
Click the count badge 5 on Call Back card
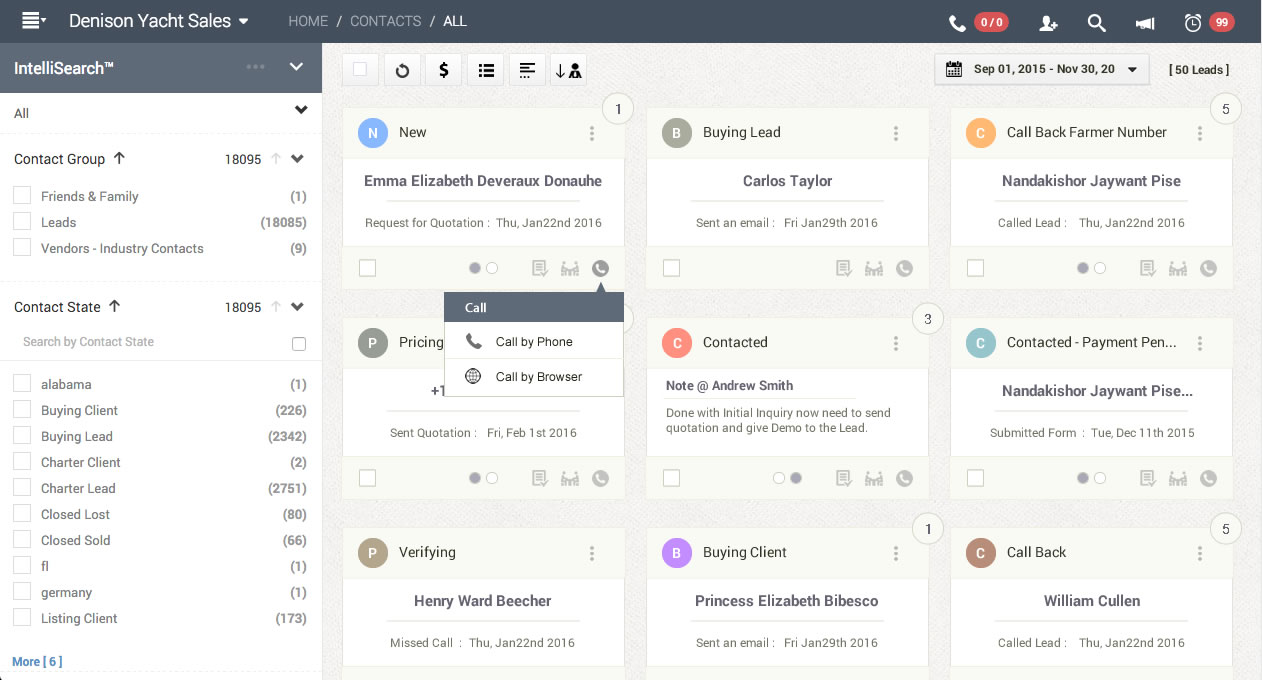[x=1226, y=529]
